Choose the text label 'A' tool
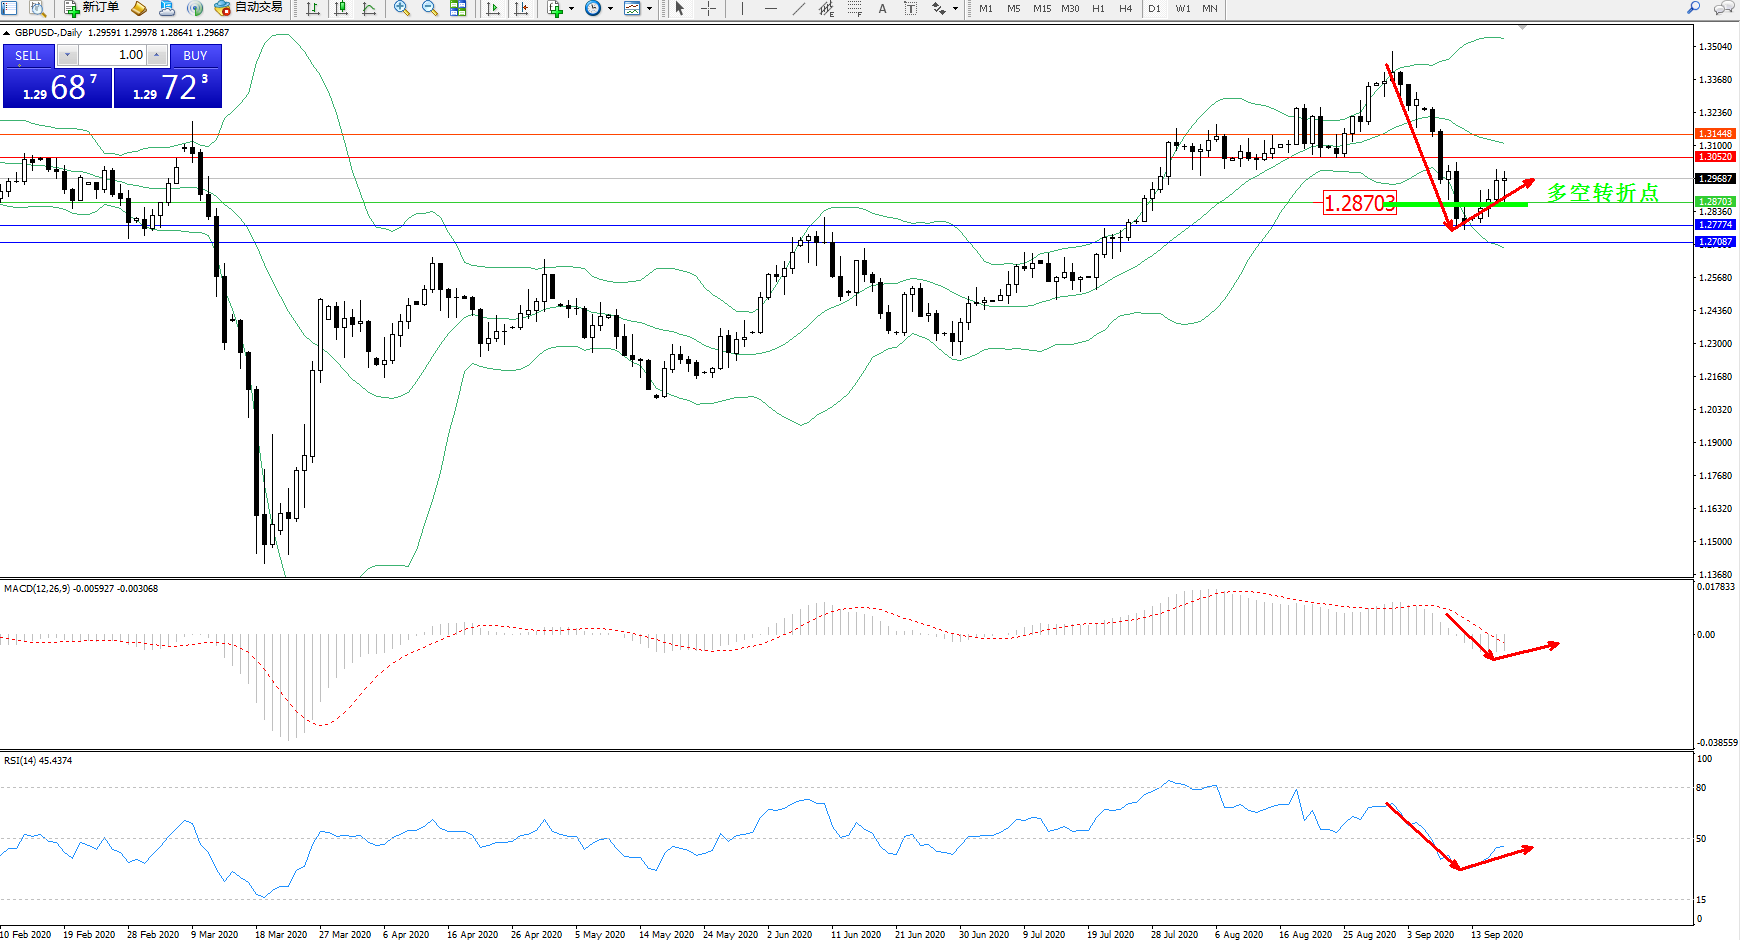1740x940 pixels. 882,9
